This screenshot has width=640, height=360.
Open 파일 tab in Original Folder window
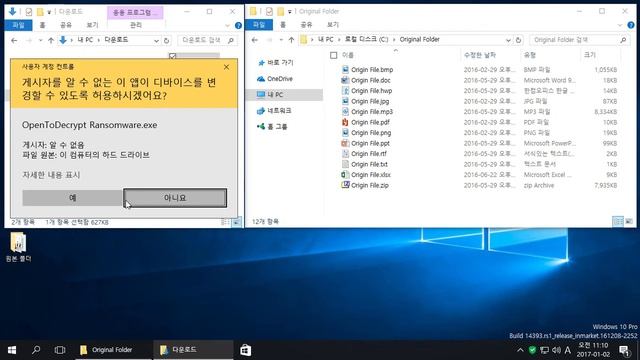click(259, 25)
